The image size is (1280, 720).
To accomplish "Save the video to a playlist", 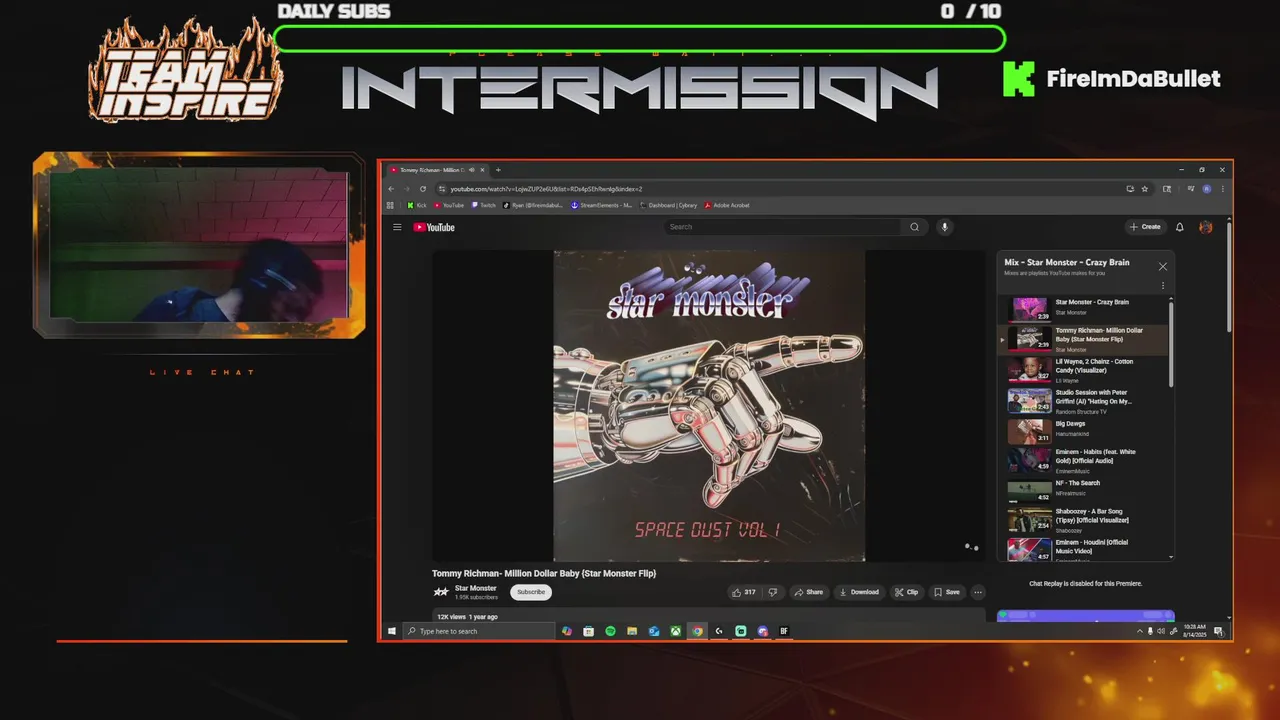I will [x=947, y=592].
